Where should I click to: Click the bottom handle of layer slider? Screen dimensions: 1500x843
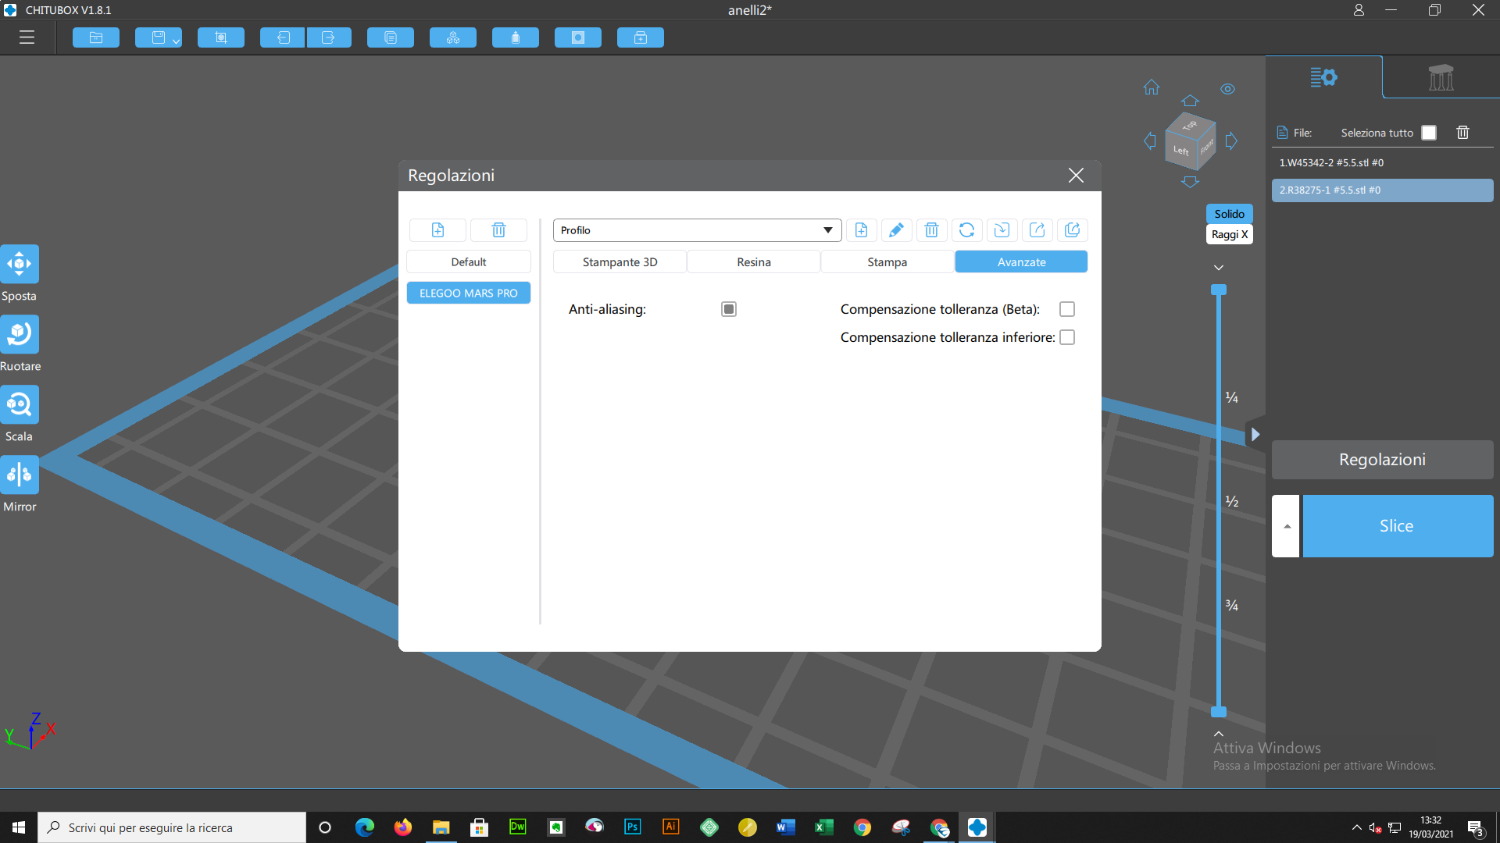[1219, 712]
